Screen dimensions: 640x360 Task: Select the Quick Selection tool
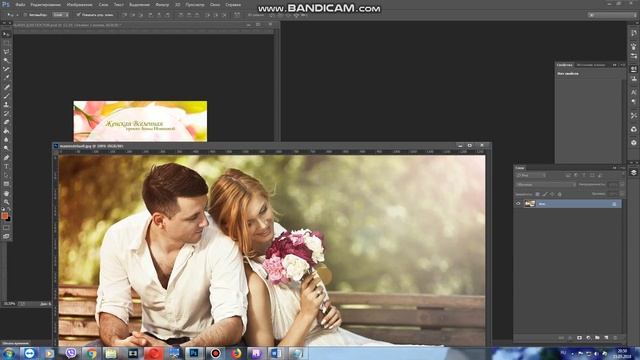tap(6, 60)
